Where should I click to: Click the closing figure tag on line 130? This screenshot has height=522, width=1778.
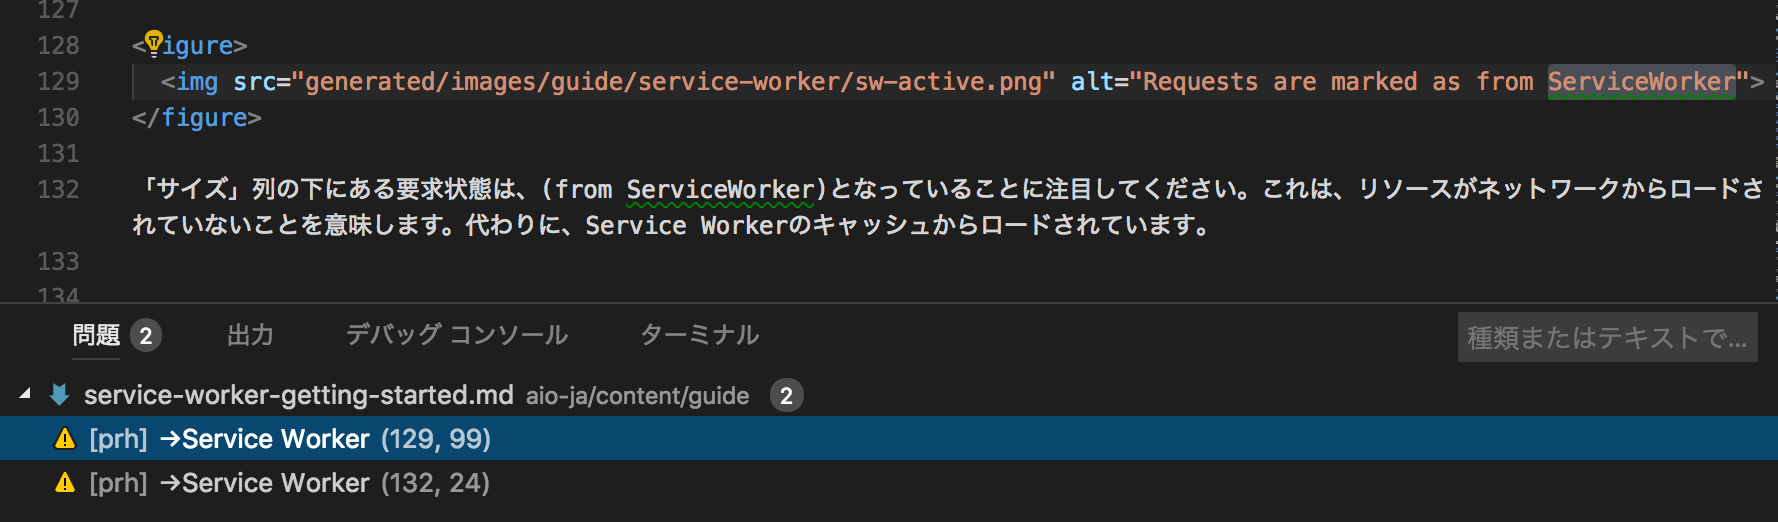point(197,117)
